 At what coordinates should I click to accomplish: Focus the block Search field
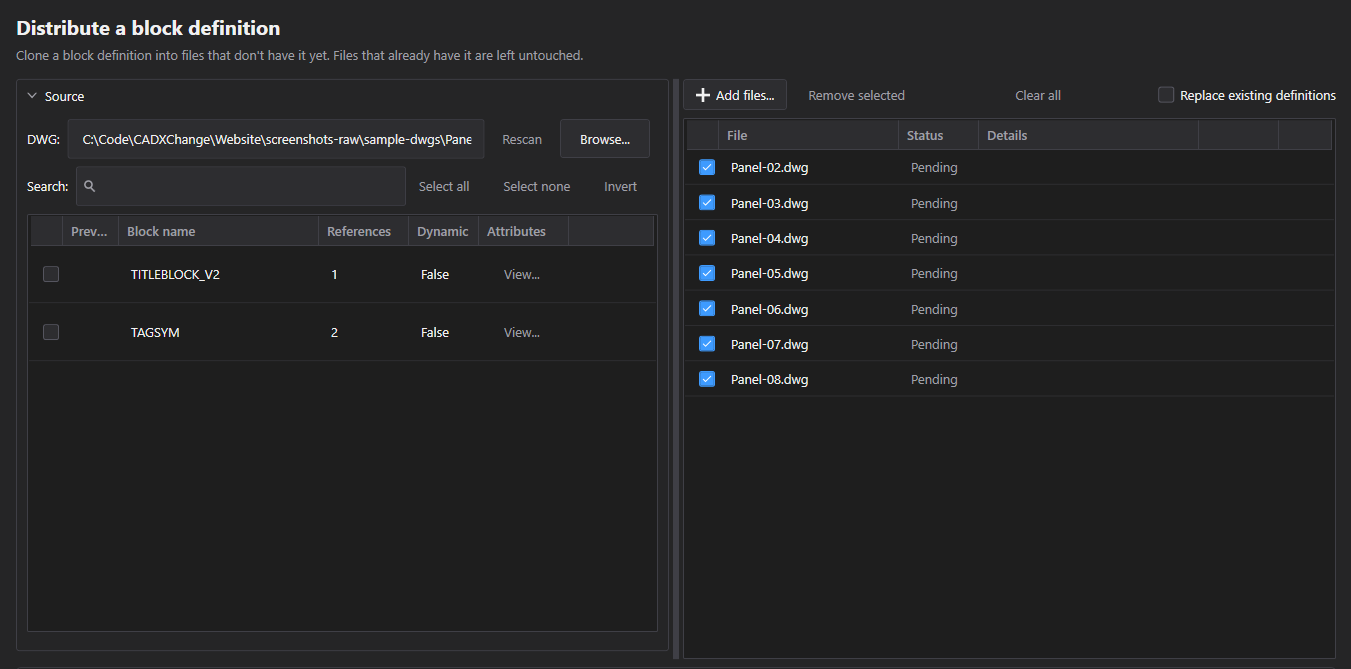(241, 186)
